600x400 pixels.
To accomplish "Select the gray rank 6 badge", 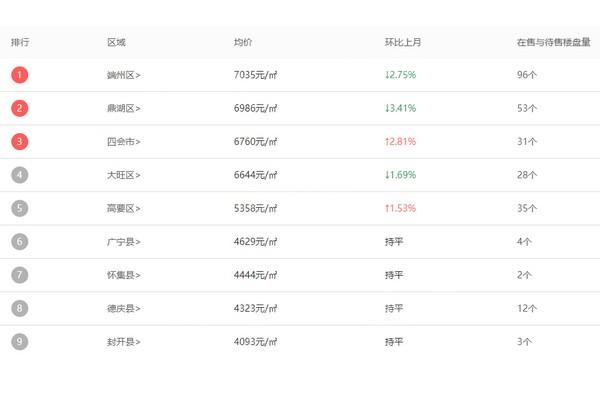I will pyautogui.click(x=20, y=242).
